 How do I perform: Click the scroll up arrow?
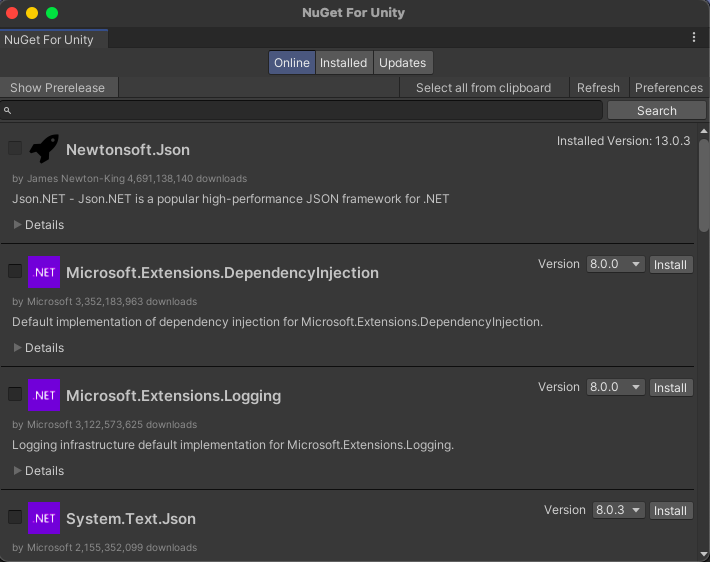click(704, 131)
